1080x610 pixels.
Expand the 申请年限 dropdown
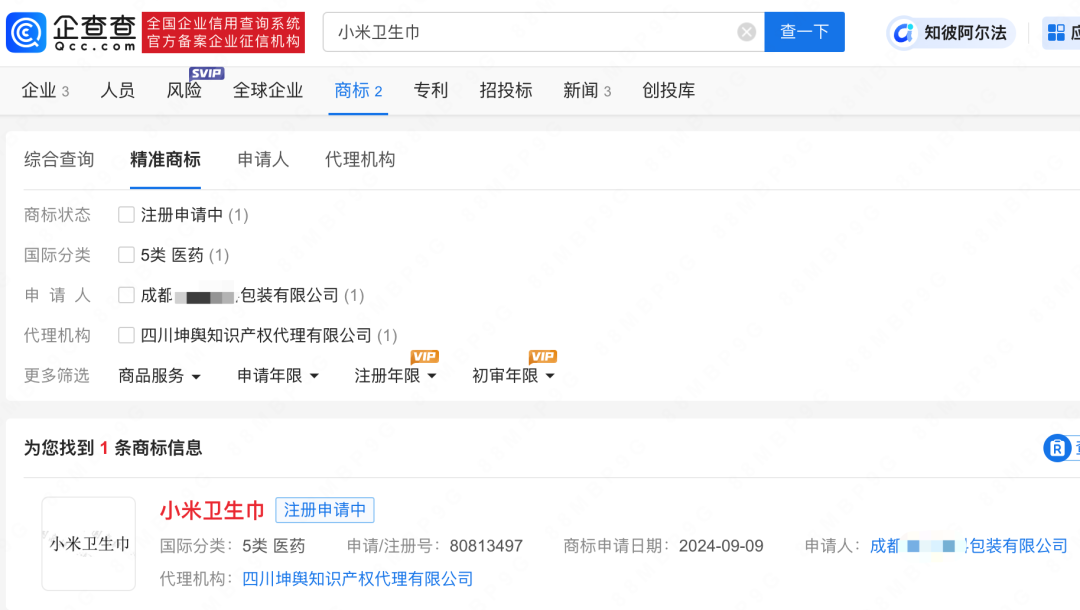point(278,376)
